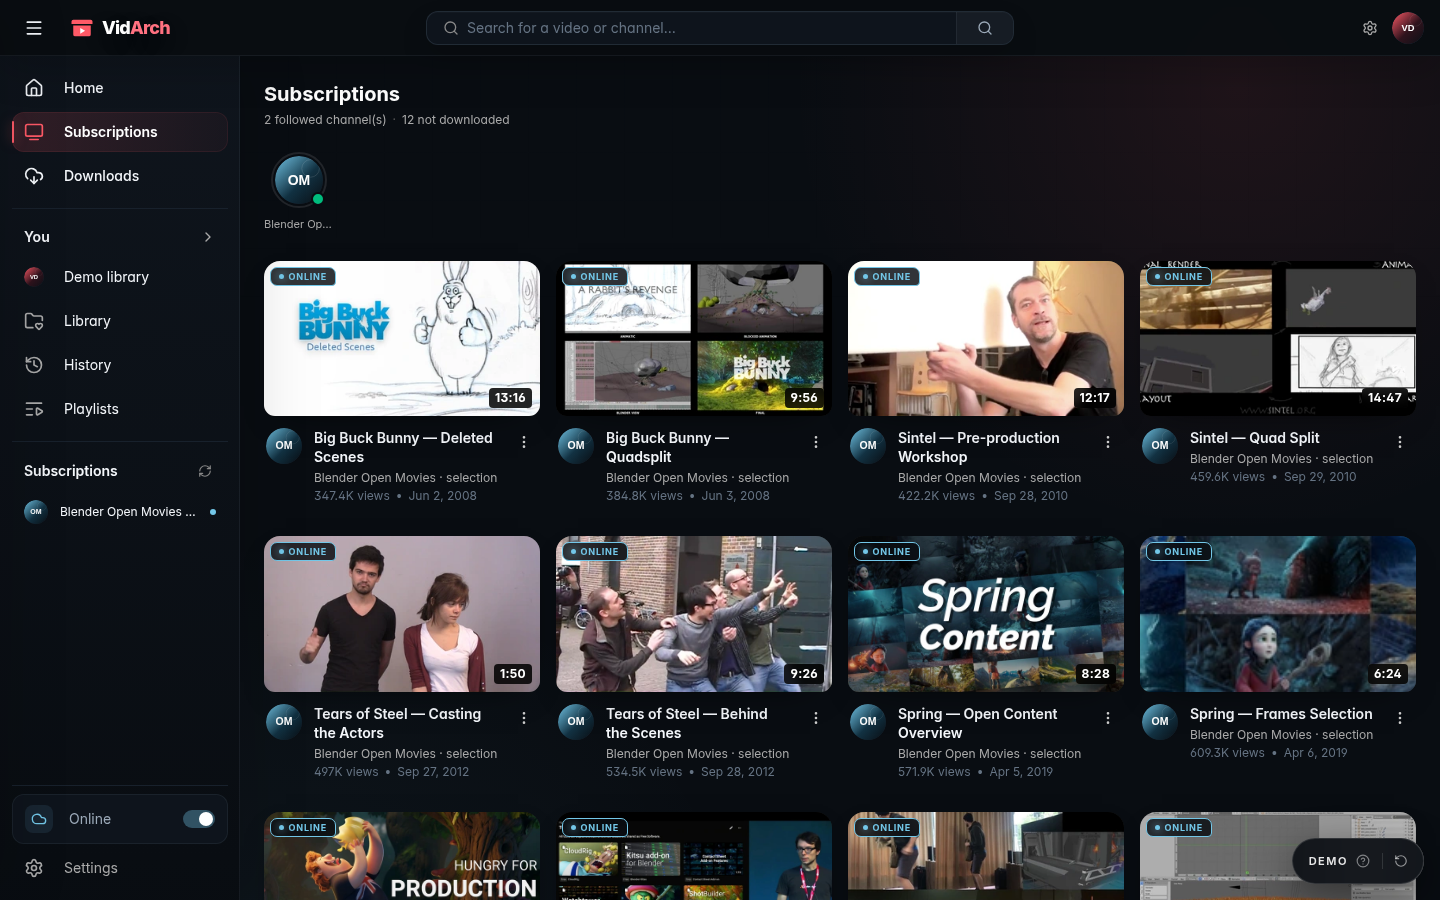Screen dimensions: 1440x900
Task: Open Library in sidebar
Action: tap(120, 321)
